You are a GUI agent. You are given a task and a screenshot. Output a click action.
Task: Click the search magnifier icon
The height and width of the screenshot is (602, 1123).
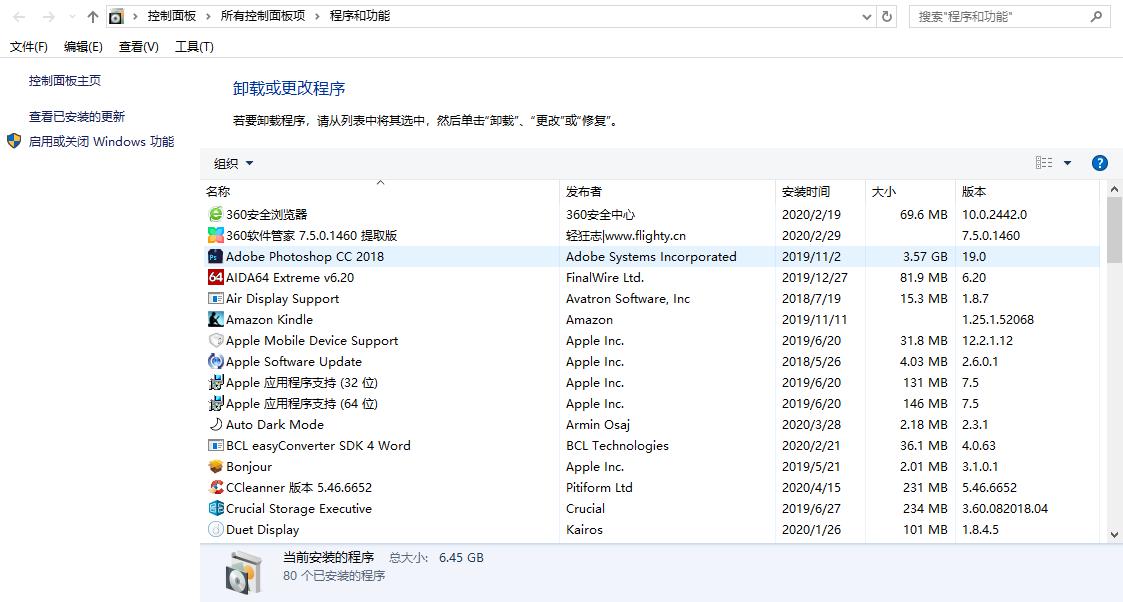(1097, 16)
